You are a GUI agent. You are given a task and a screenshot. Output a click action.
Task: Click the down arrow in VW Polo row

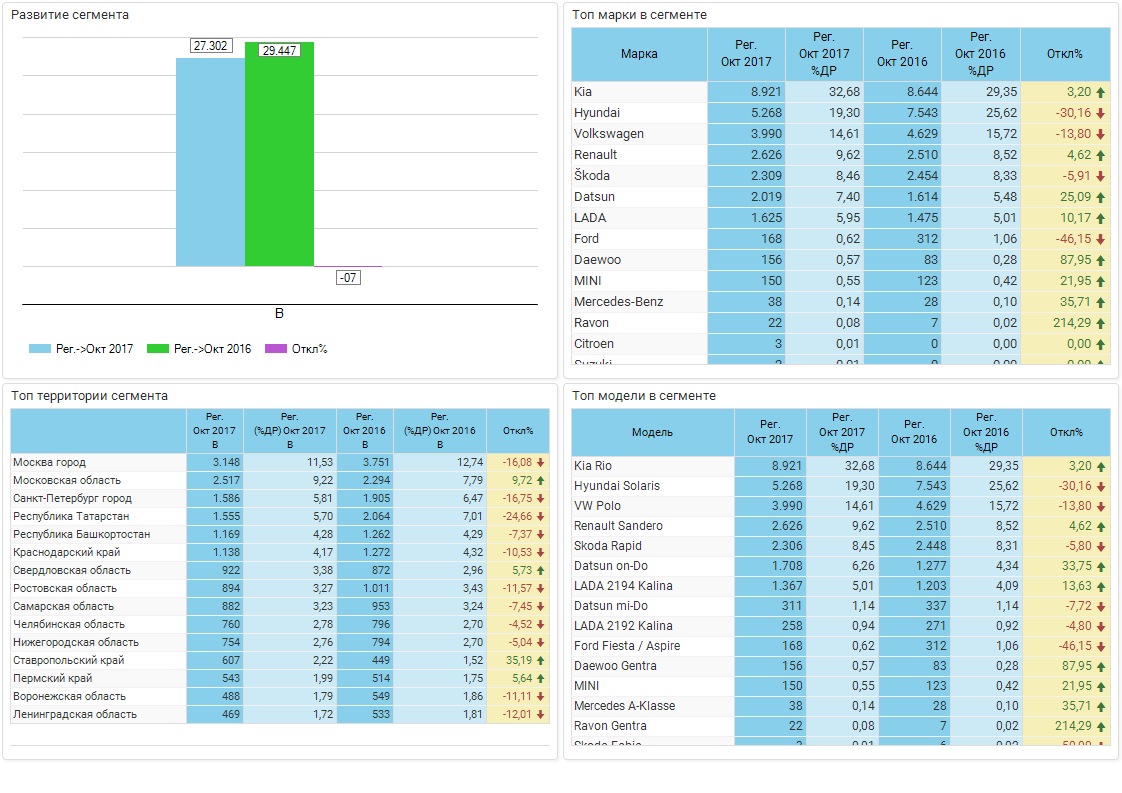click(x=1101, y=506)
